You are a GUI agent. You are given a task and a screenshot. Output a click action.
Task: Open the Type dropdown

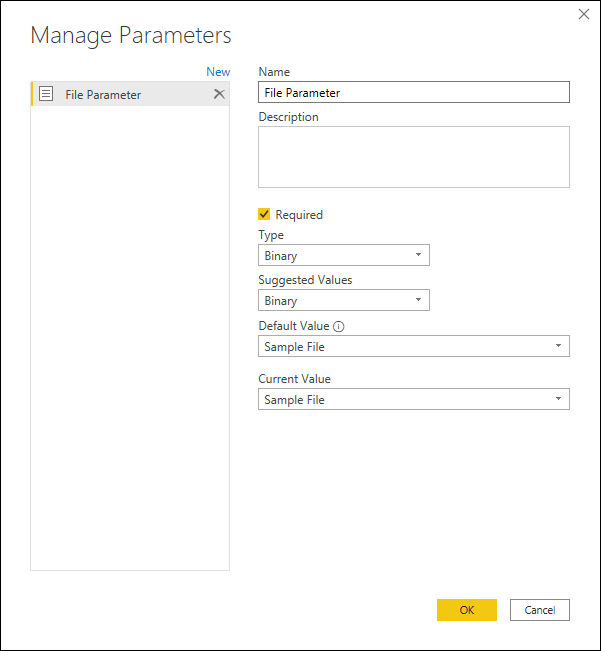344,255
